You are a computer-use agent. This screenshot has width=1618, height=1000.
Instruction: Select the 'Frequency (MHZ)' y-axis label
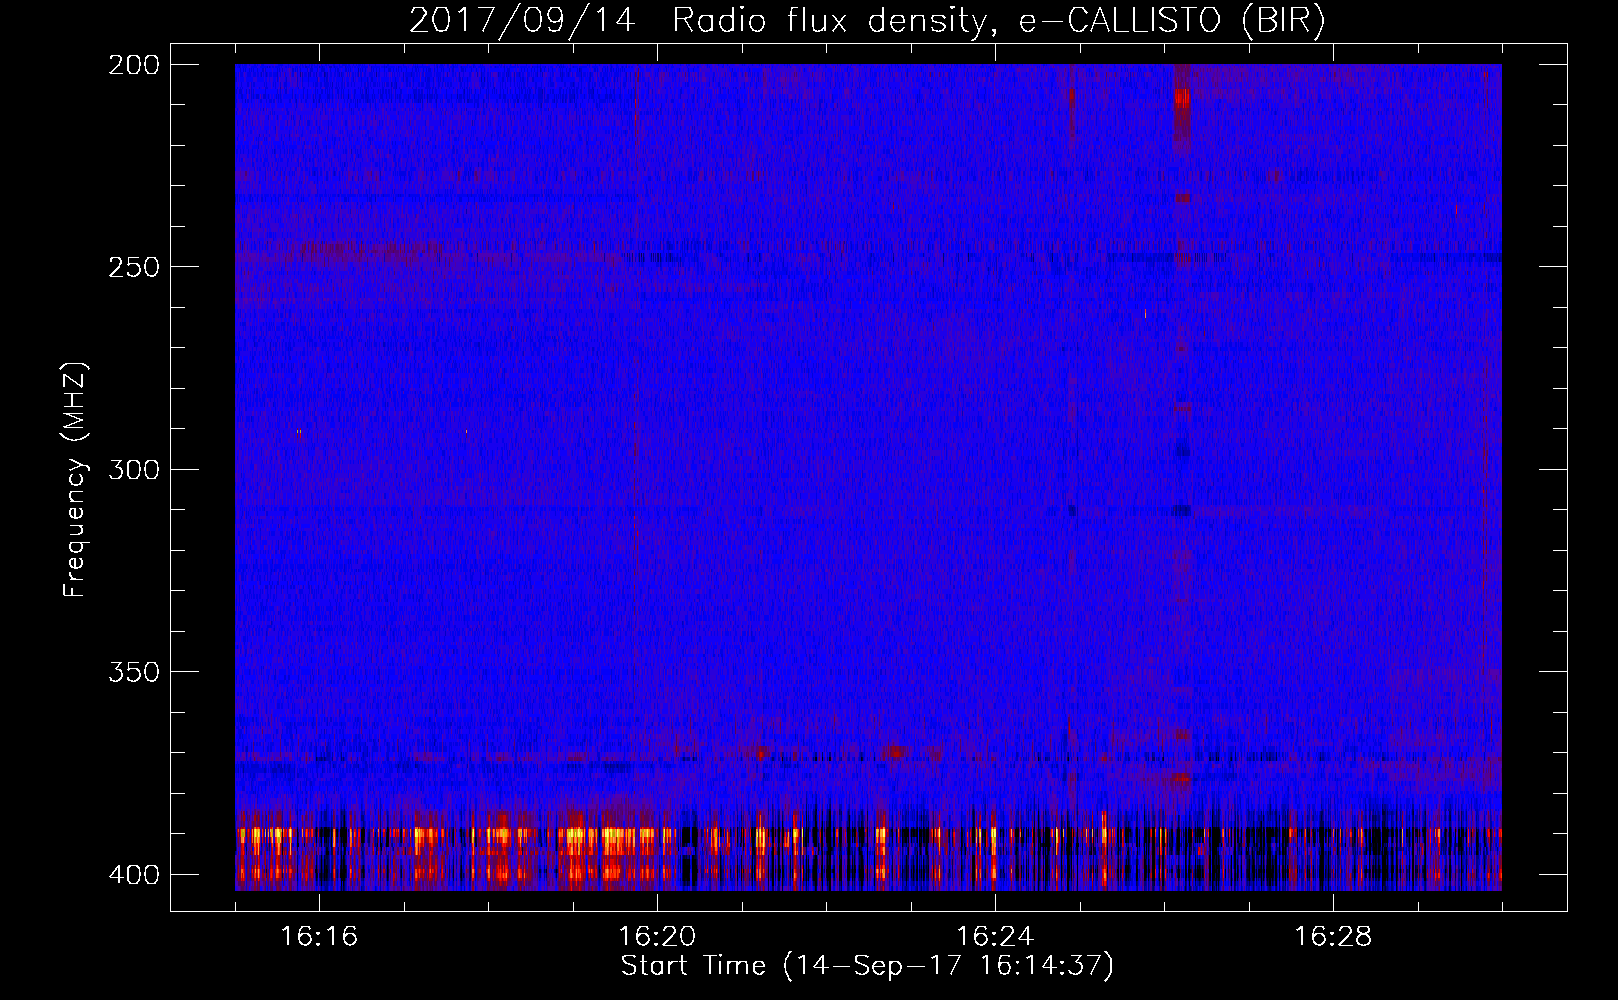(75, 479)
